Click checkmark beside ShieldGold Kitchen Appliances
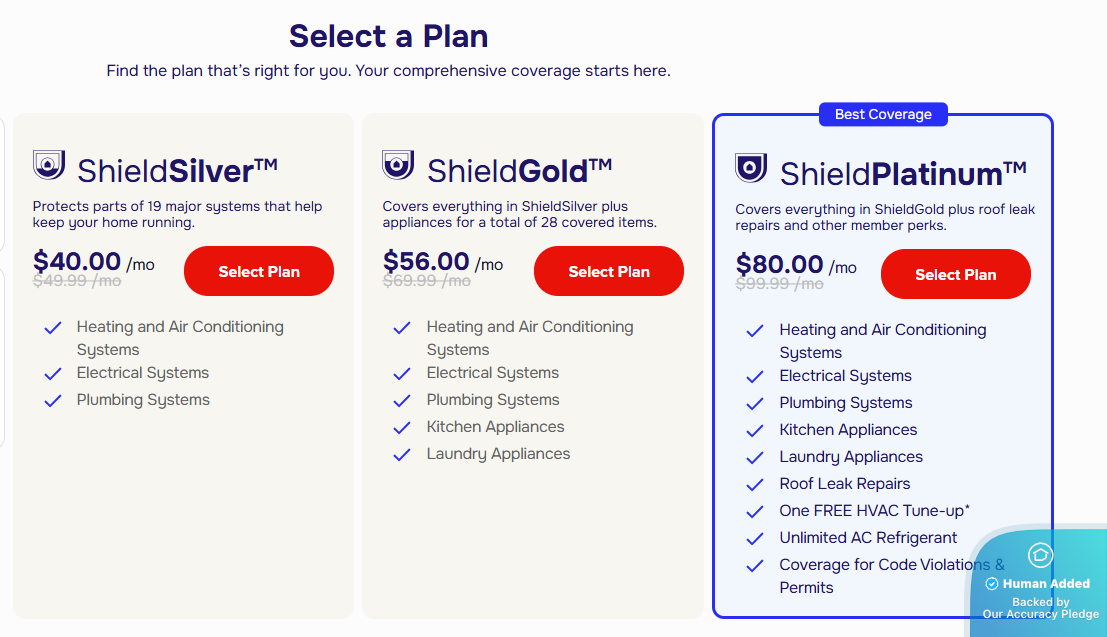This screenshot has height=637, width=1107. point(403,428)
